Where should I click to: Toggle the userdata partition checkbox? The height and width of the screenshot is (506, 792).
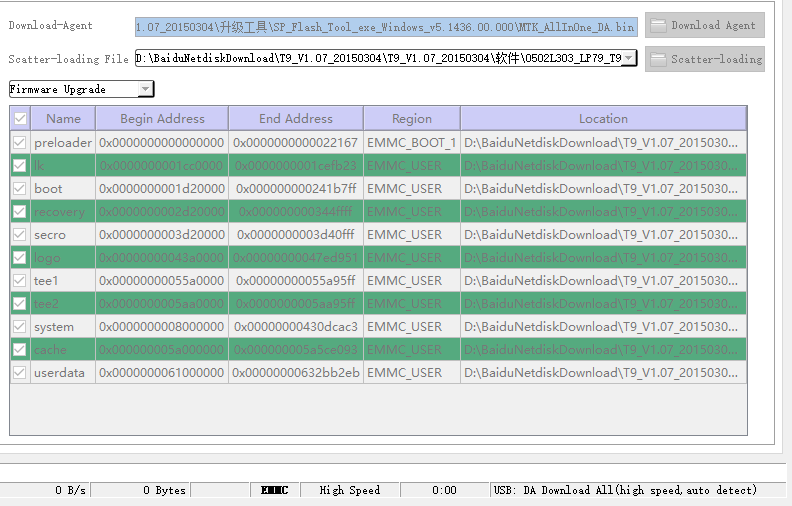tap(20, 373)
